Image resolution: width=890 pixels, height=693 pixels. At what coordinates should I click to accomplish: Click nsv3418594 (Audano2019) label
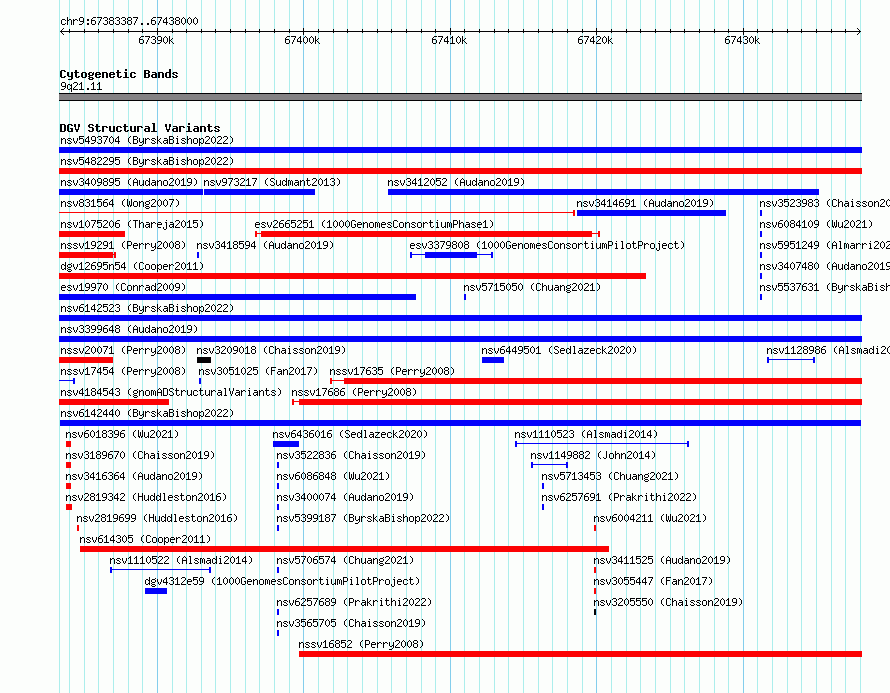[265, 245]
